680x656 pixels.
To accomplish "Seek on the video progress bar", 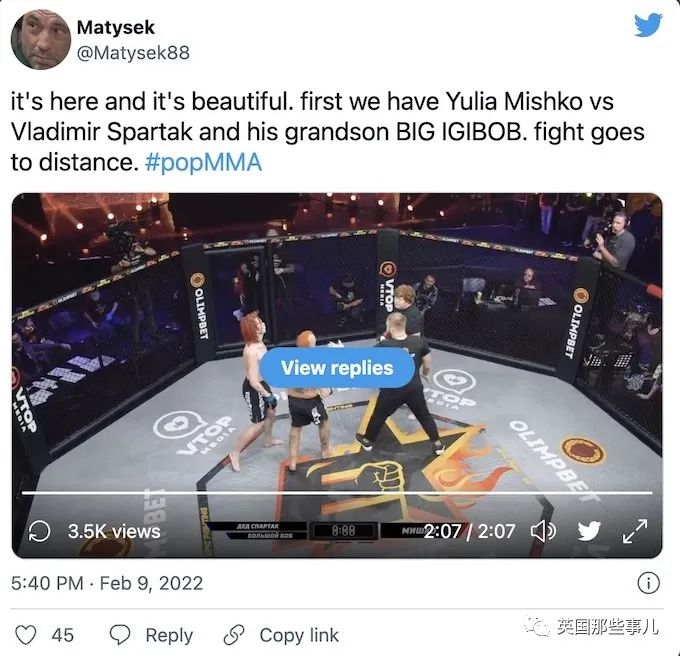I will (337, 493).
